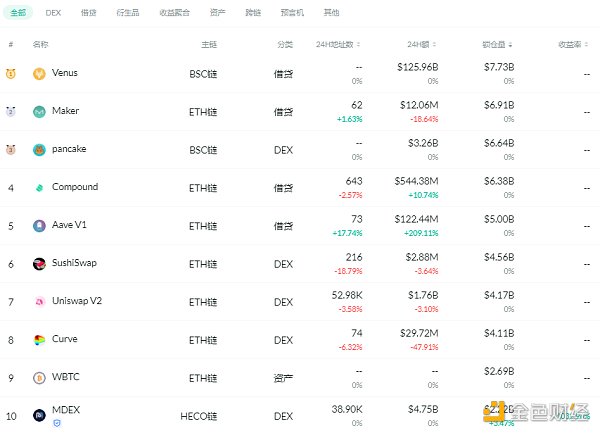Viewport: 600px width, 433px height.
Task: Sort by 锁仓量 column arrows
Action: [x=510, y=45]
